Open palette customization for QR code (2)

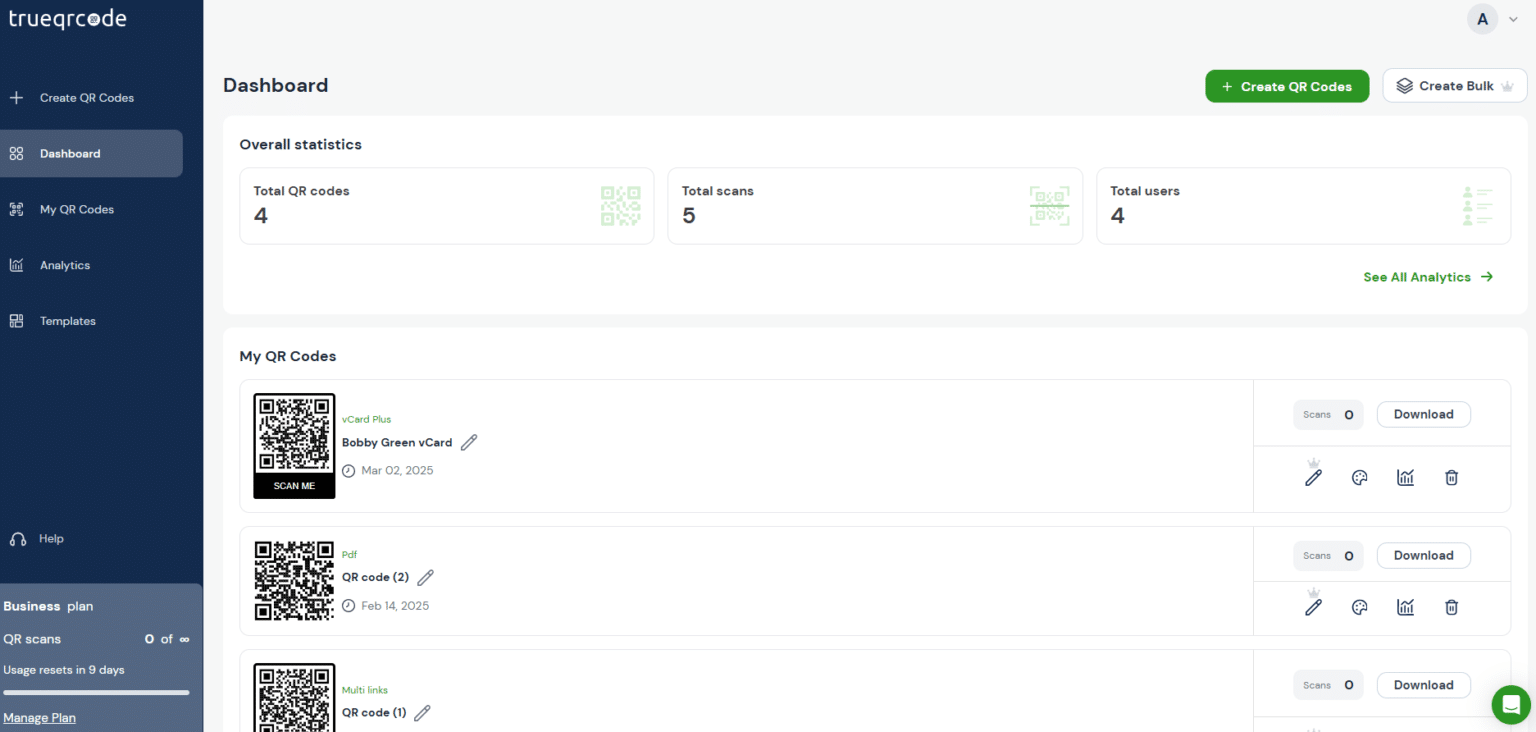(1359, 607)
